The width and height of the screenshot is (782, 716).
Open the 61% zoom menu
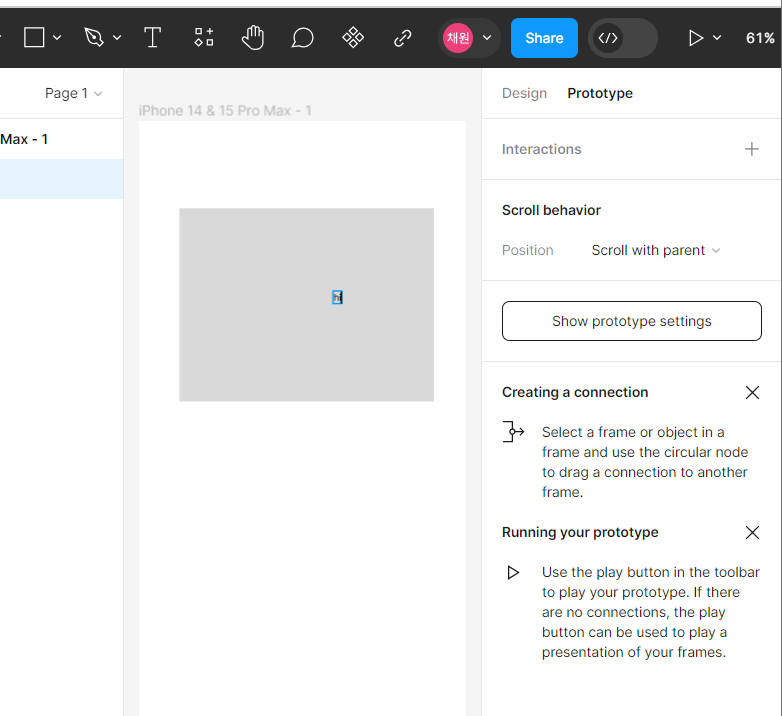pos(760,38)
